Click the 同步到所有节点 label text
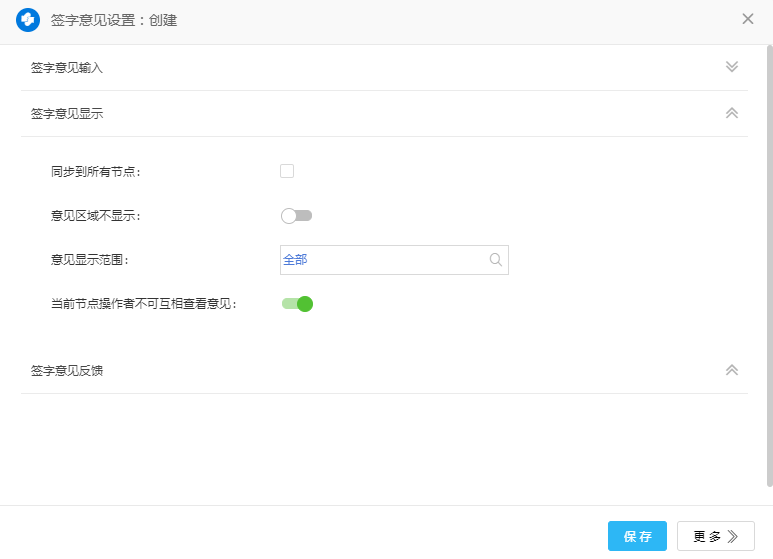Viewport: 773px width, 559px height. click(96, 172)
